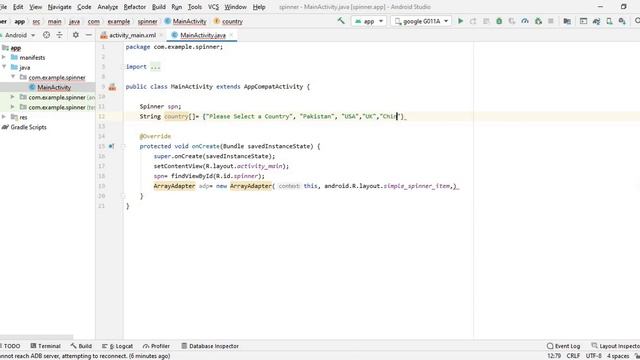640x360 pixels.
Task: Click the project panel horizontal scrollbar
Action: [37, 338]
